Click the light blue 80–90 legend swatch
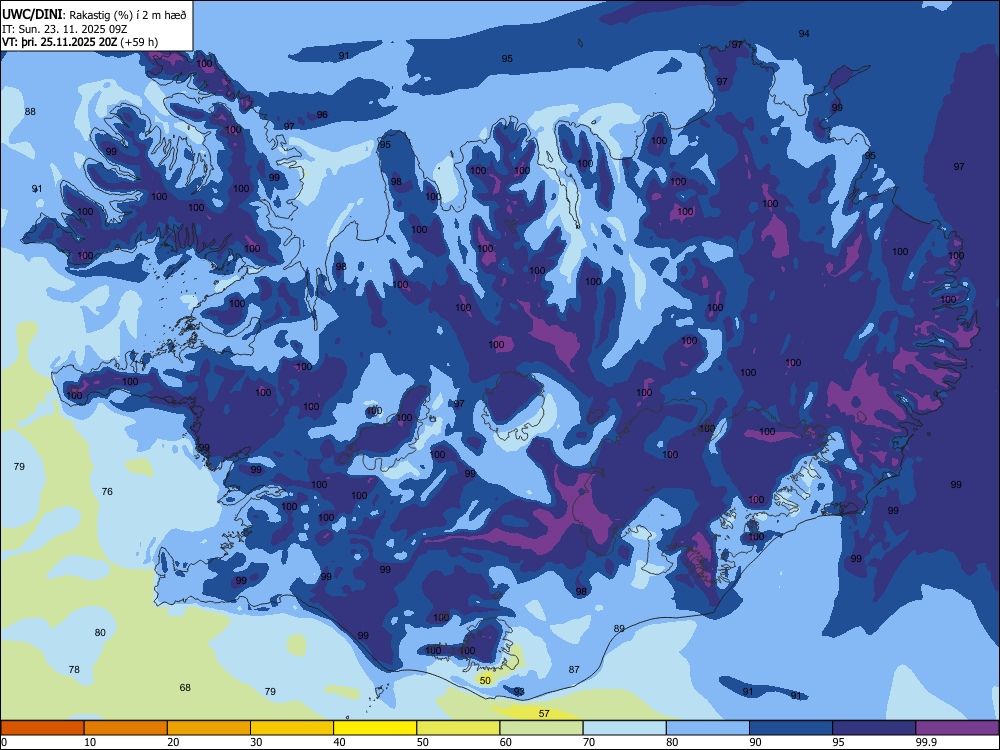Screen dimensions: 1000x750 click(x=708, y=728)
